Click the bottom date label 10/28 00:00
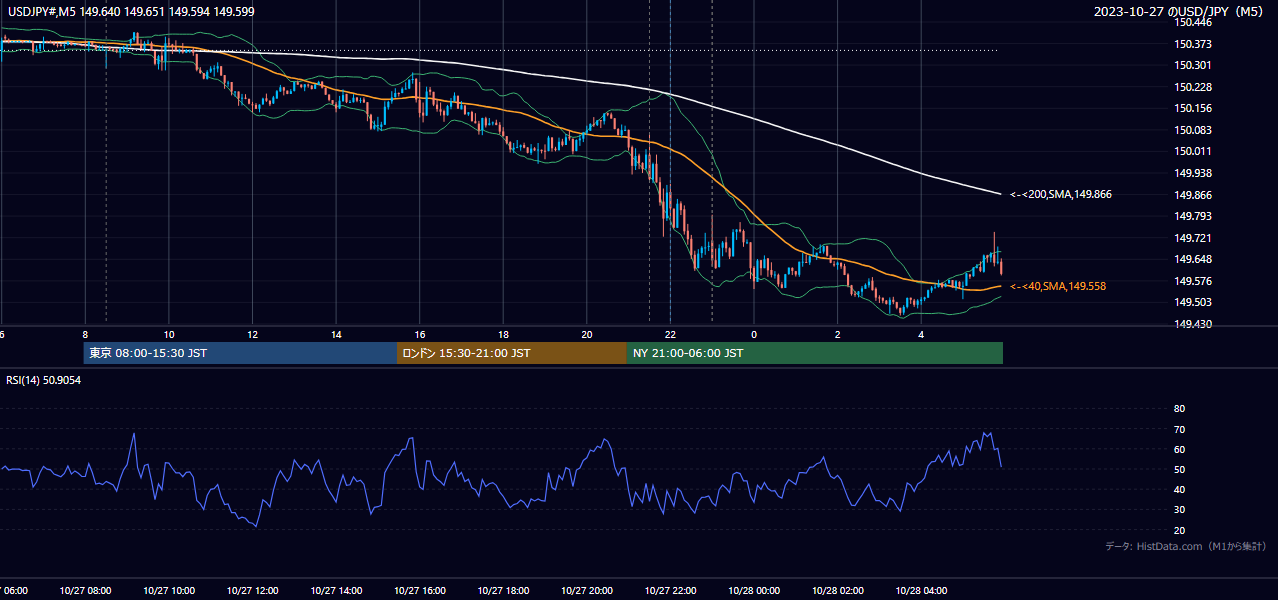Image resolution: width=1278 pixels, height=600 pixels. coord(754,591)
